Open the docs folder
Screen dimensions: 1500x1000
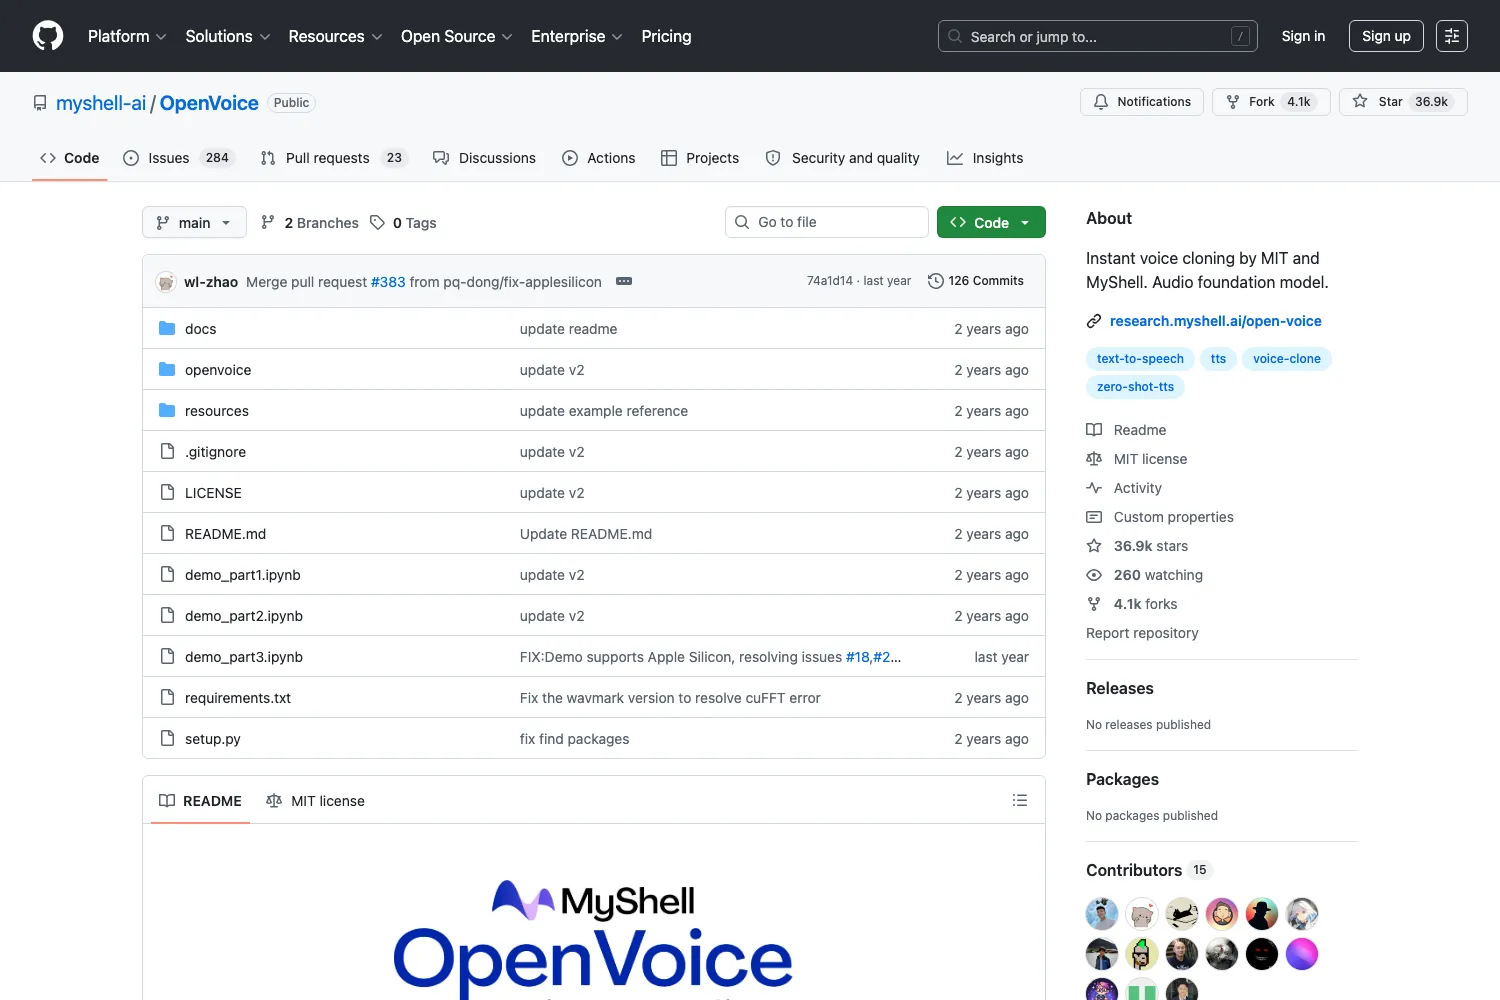(200, 329)
